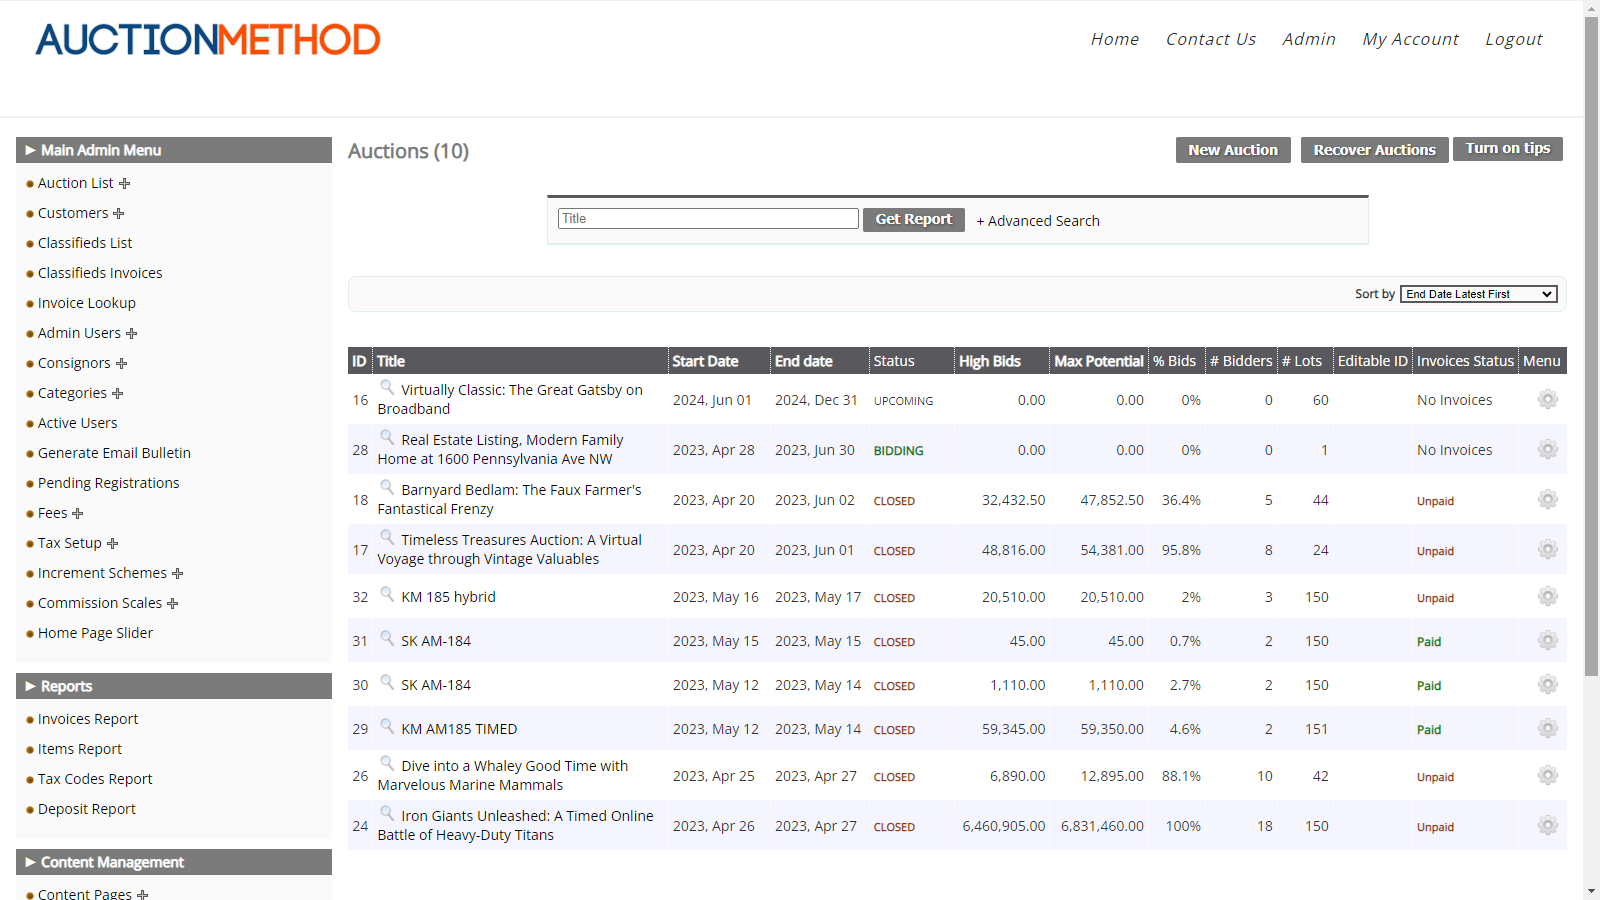This screenshot has width=1600, height=900.
Task: Click the AuctionMethod logo
Action: pyautogui.click(x=208, y=39)
